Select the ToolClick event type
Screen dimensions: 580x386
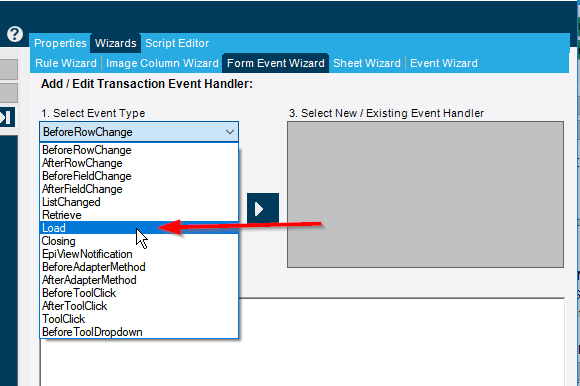(139, 319)
